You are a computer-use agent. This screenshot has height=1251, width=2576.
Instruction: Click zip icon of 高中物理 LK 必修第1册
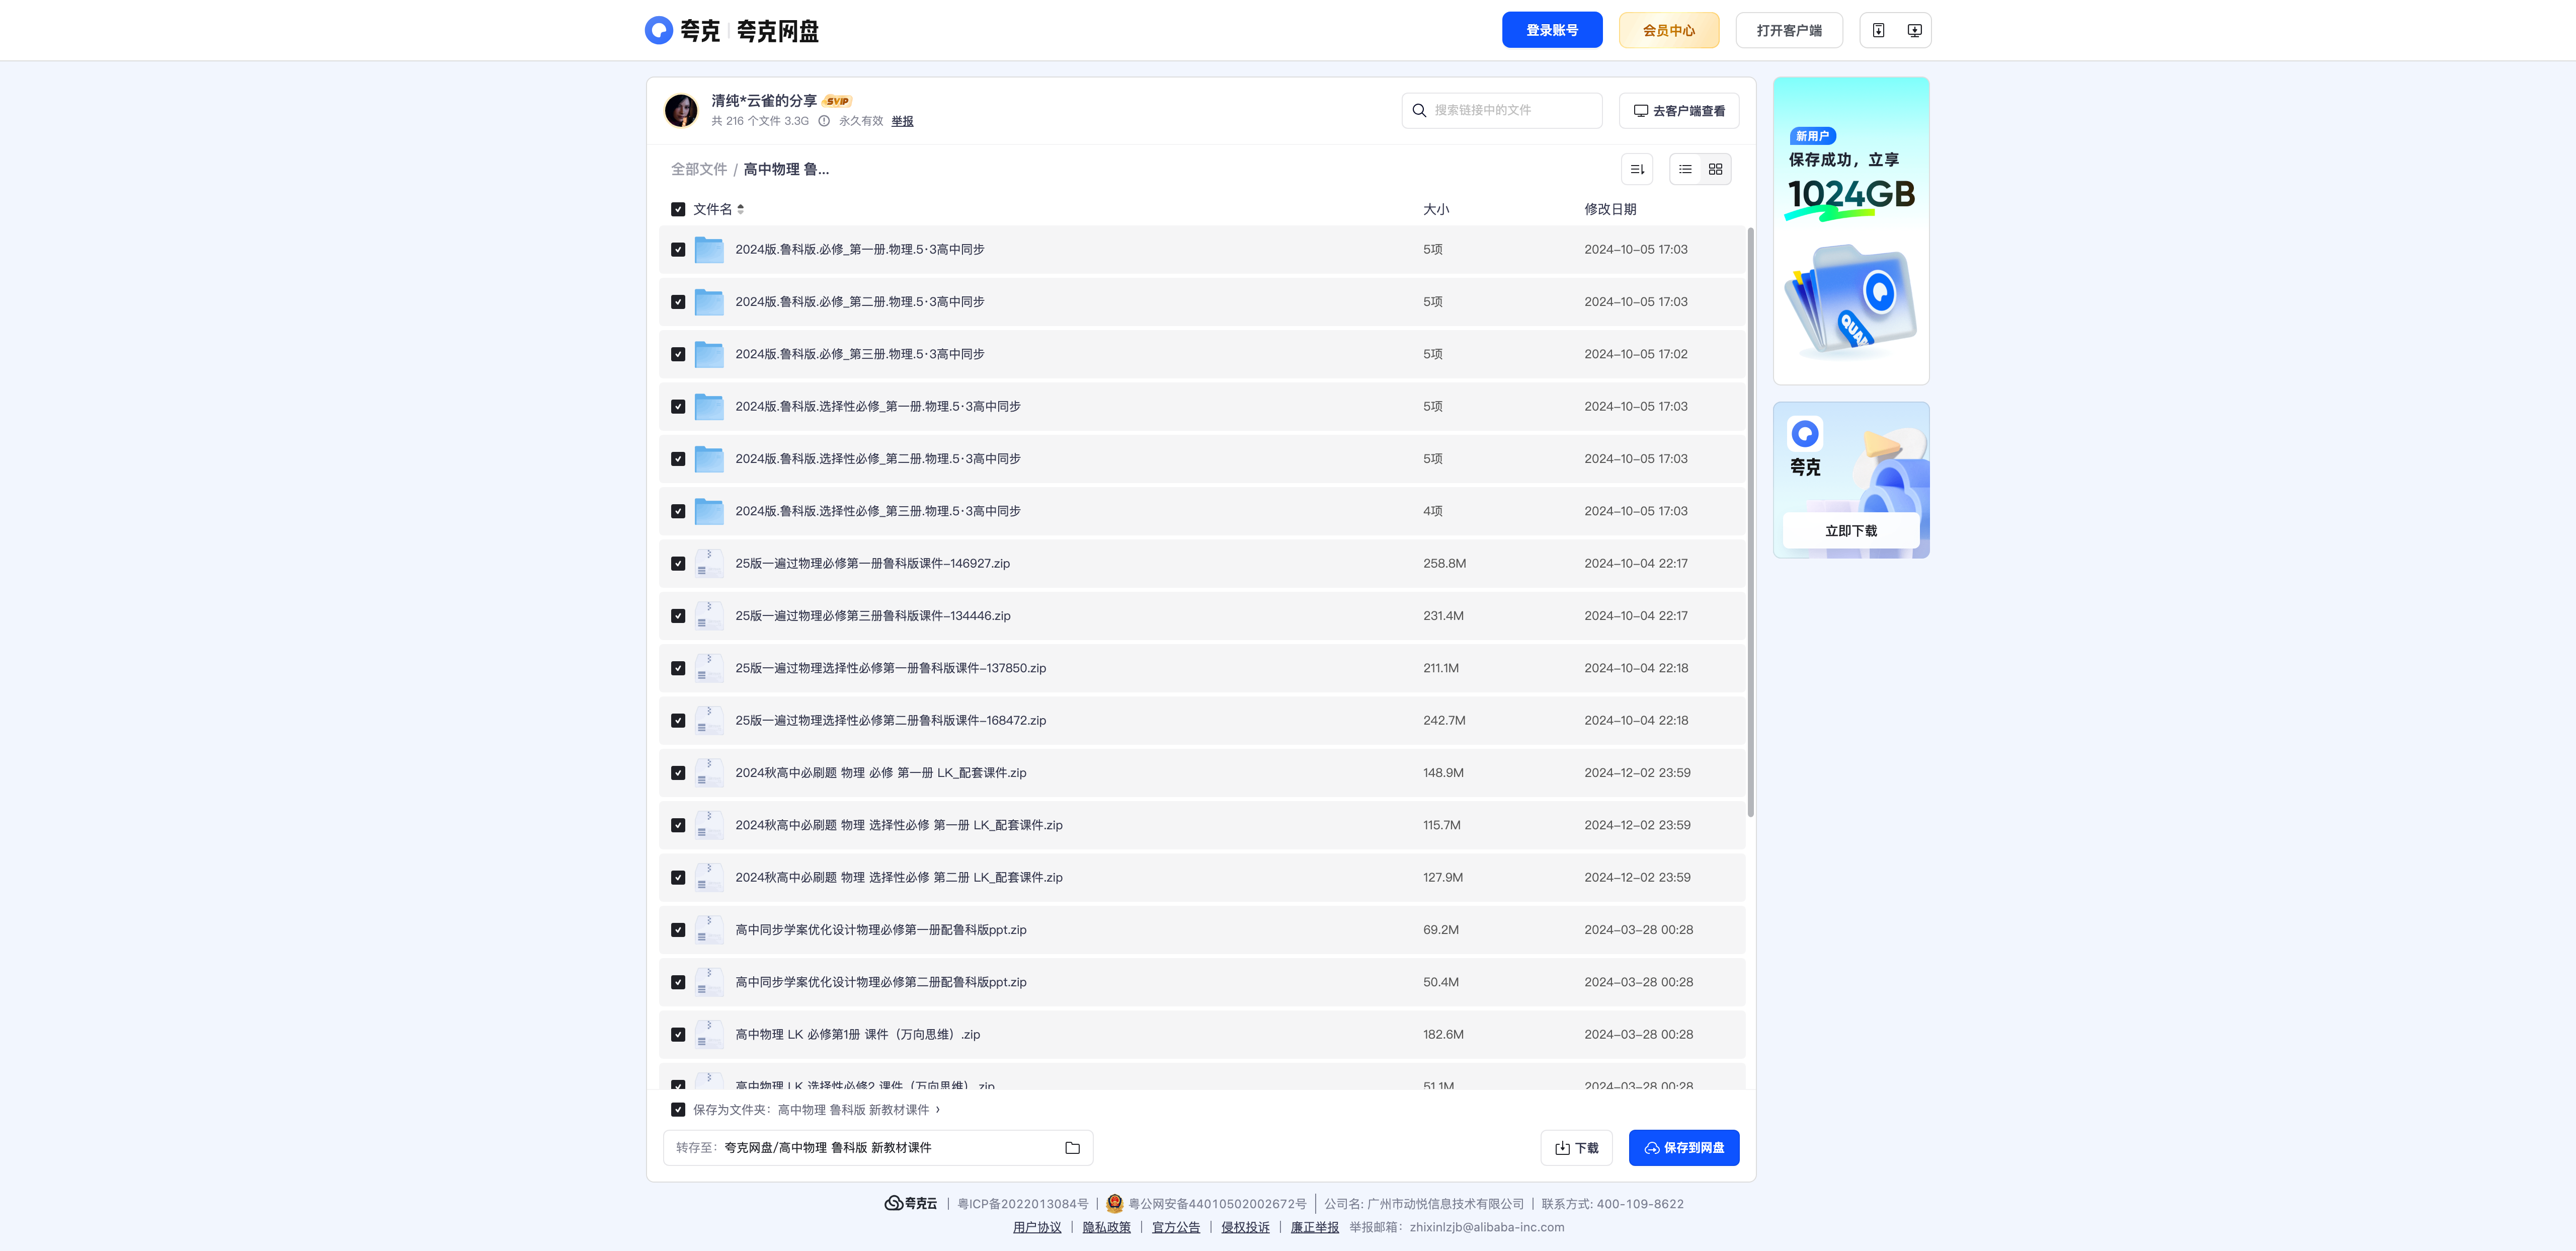tap(709, 1034)
